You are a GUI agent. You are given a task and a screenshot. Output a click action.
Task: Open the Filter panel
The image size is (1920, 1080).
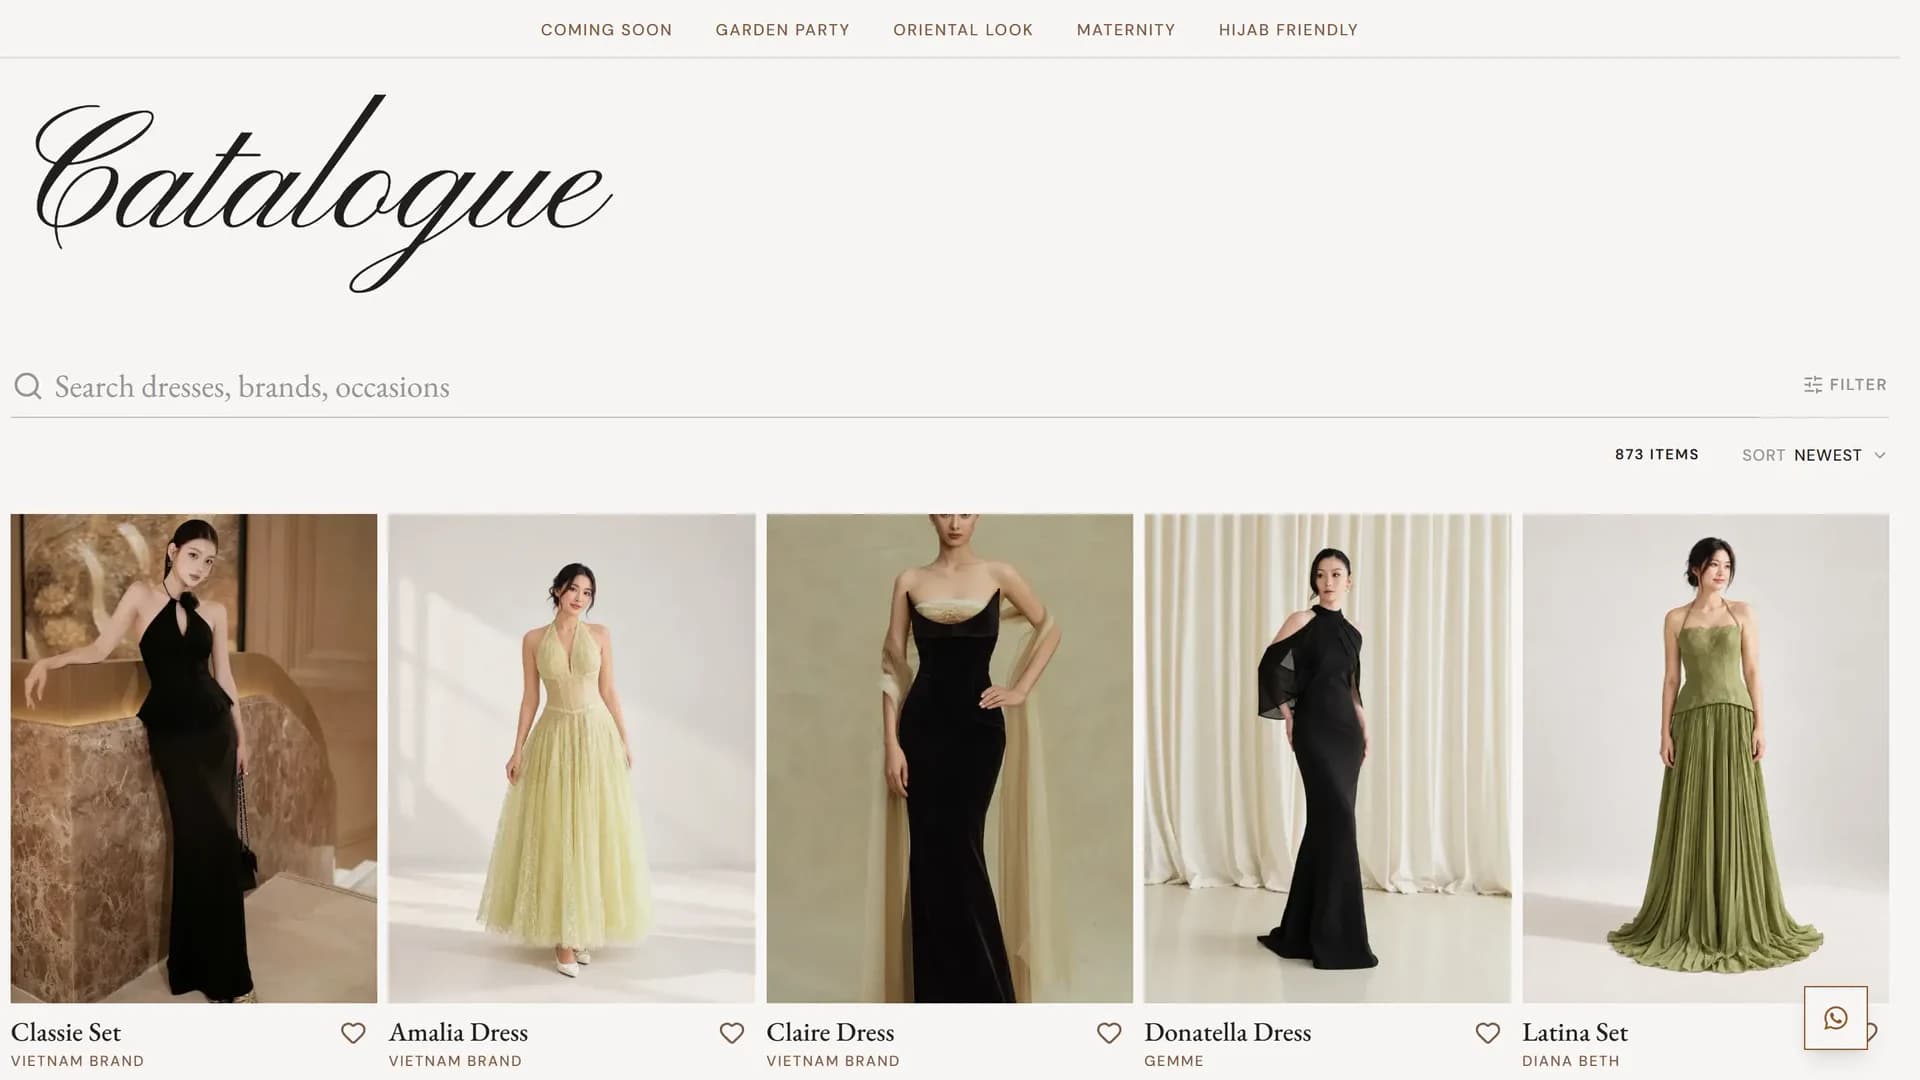coord(1845,385)
